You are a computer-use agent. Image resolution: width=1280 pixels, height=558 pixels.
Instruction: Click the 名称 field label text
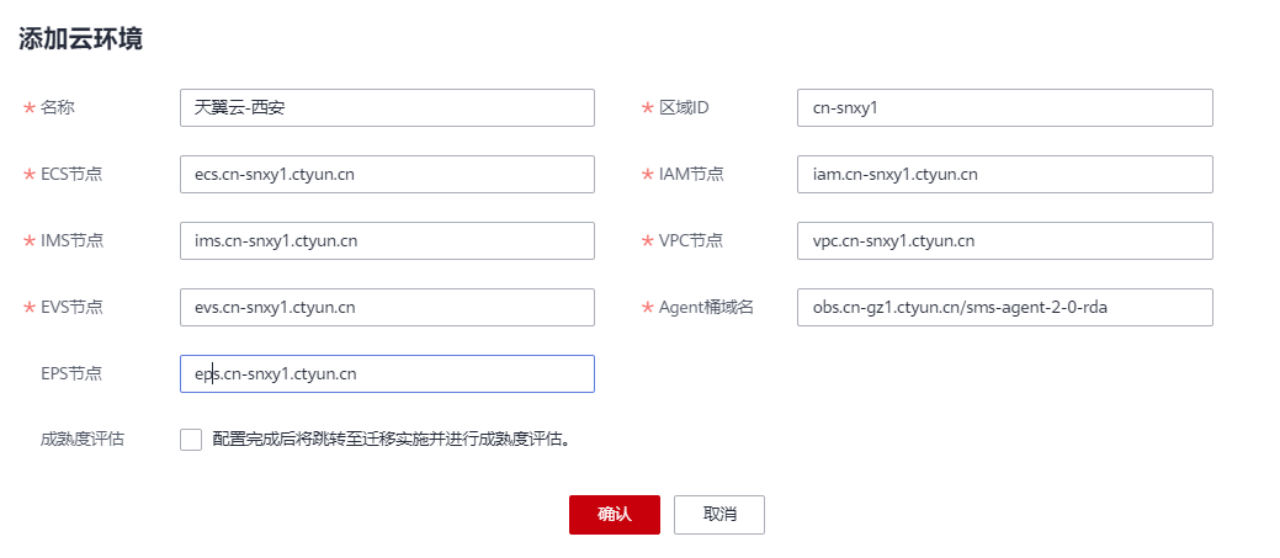[x=57, y=107]
